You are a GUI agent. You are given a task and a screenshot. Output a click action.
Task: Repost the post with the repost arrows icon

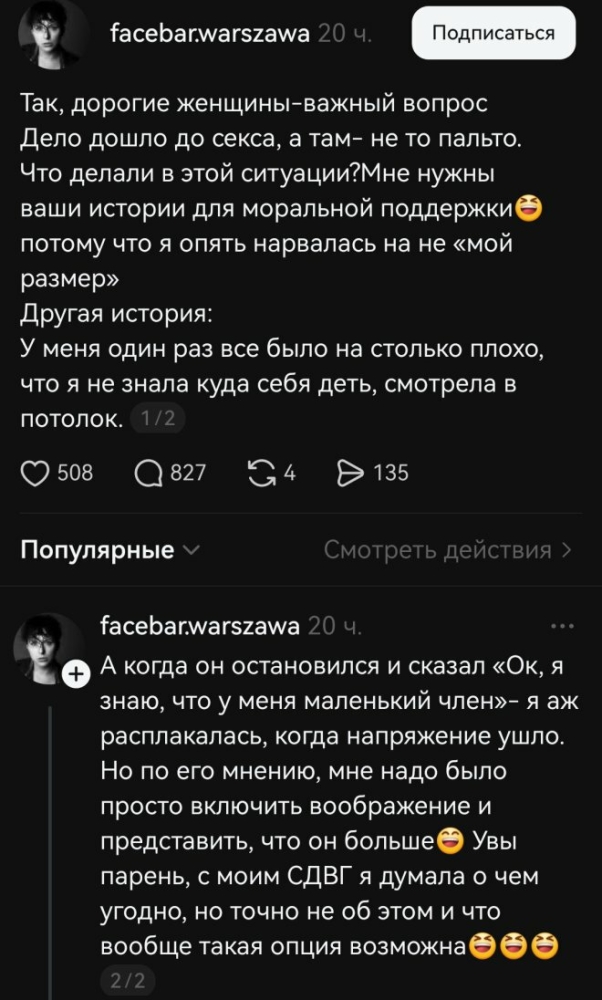click(x=262, y=473)
